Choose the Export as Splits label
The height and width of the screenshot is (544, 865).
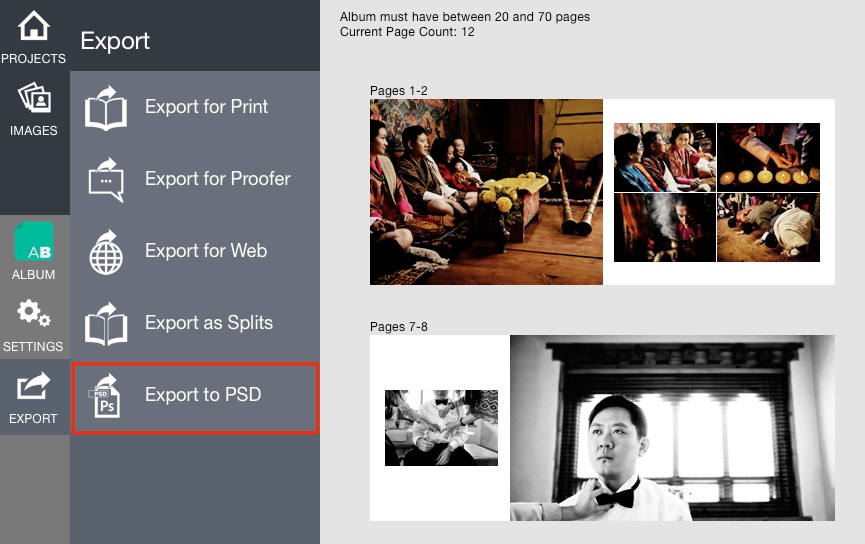point(209,323)
